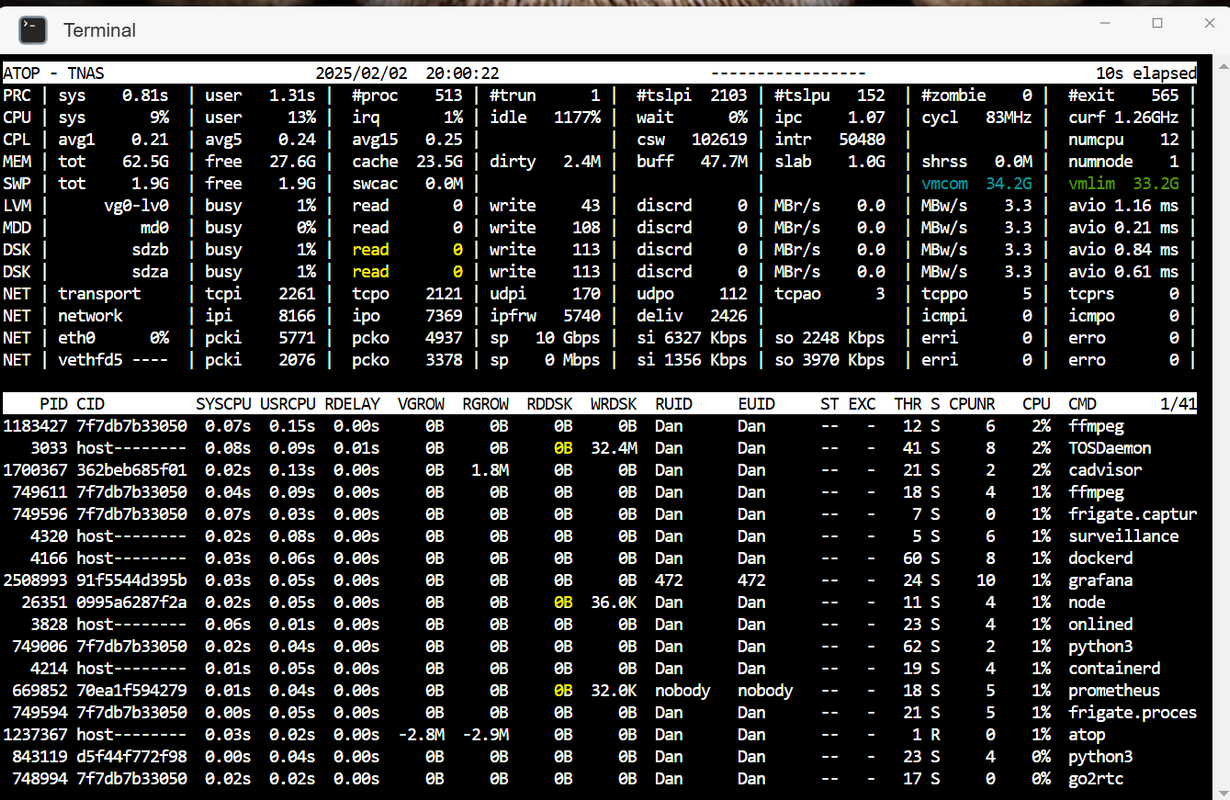
Task: Click the frigate.proces process name
Action: 1132,712
